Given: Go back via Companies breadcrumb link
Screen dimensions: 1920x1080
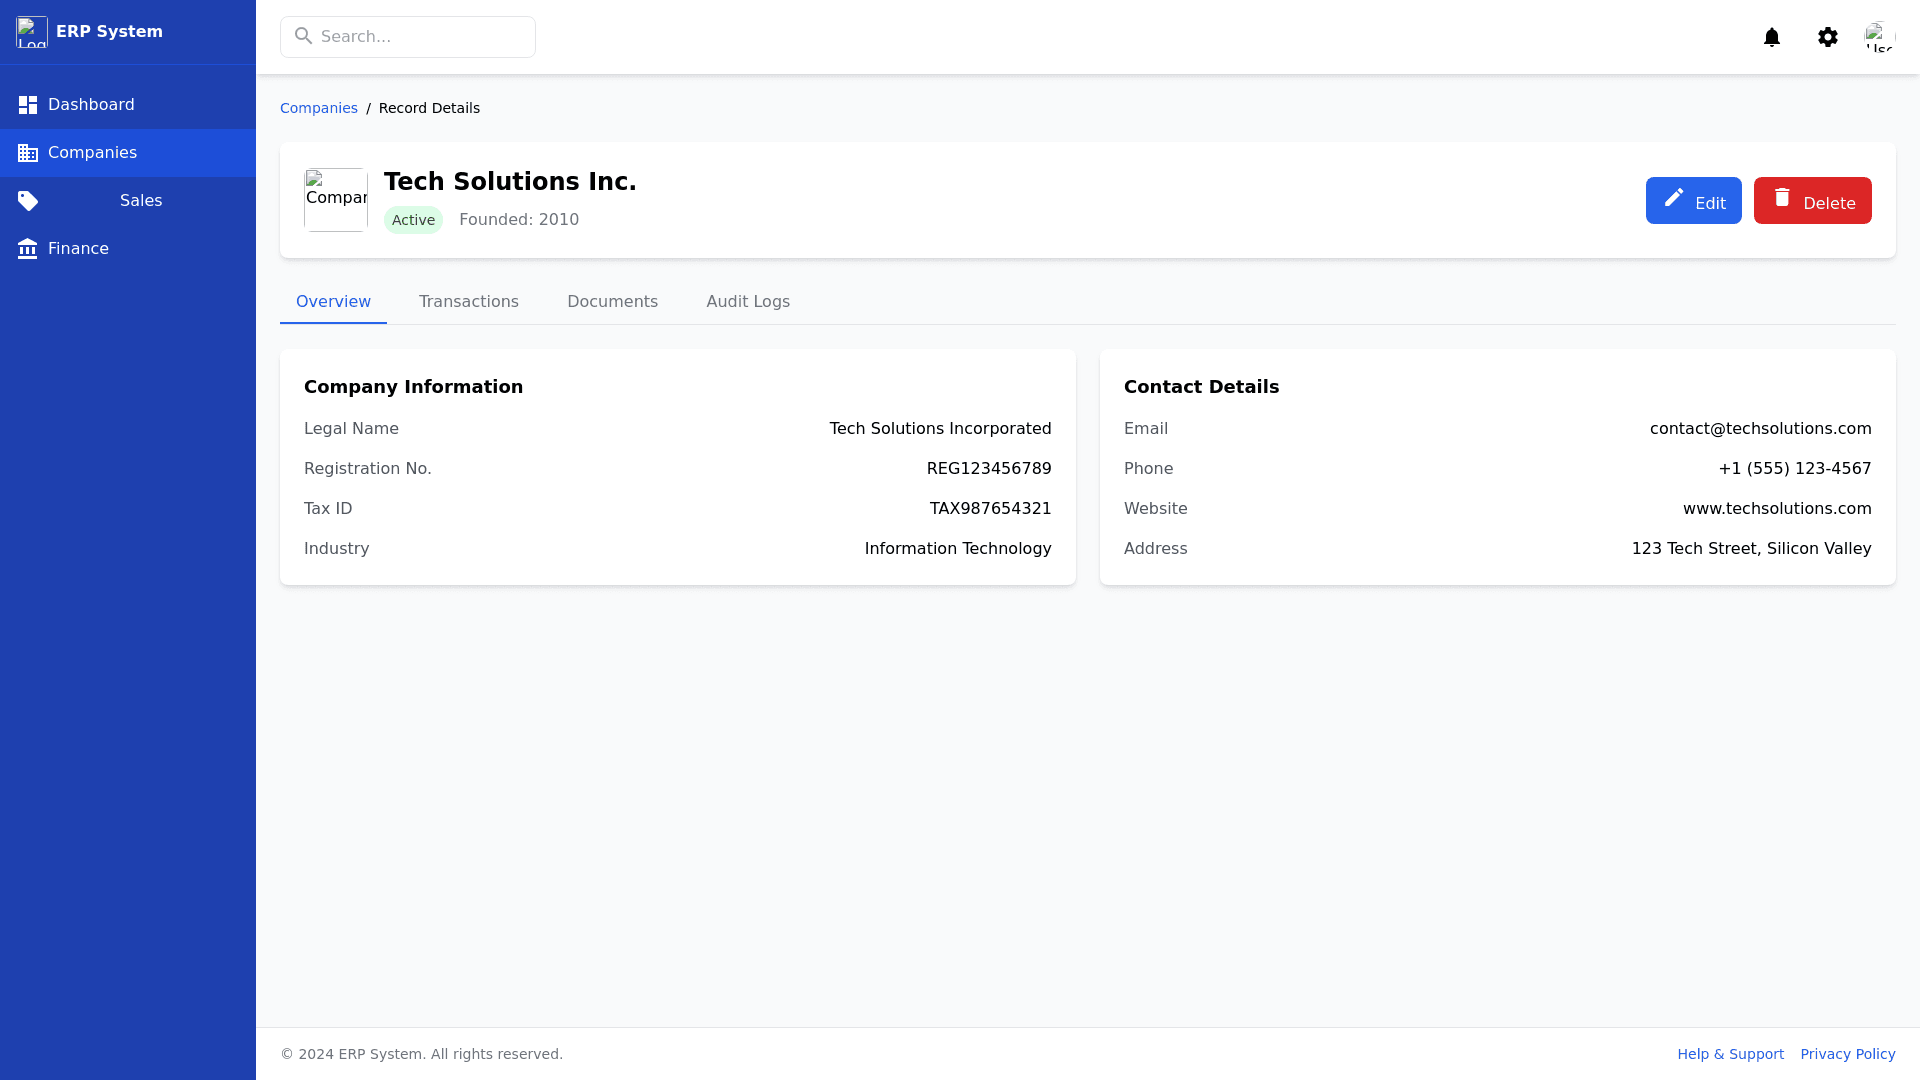Looking at the screenshot, I should (x=318, y=108).
